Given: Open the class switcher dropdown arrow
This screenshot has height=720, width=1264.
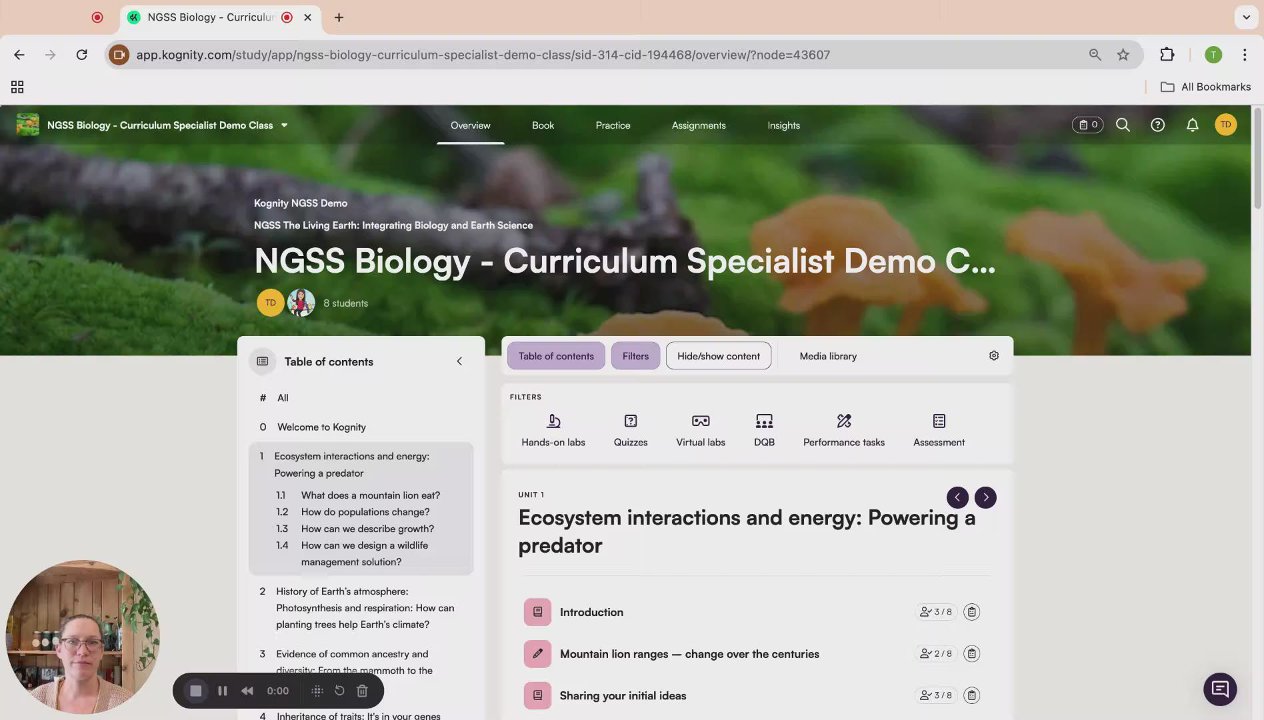Looking at the screenshot, I should pos(284,125).
